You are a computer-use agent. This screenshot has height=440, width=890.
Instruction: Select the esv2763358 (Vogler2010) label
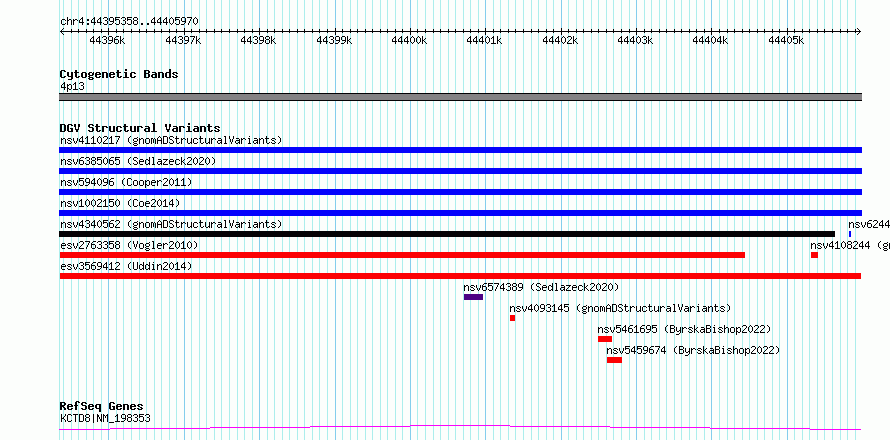[129, 245]
